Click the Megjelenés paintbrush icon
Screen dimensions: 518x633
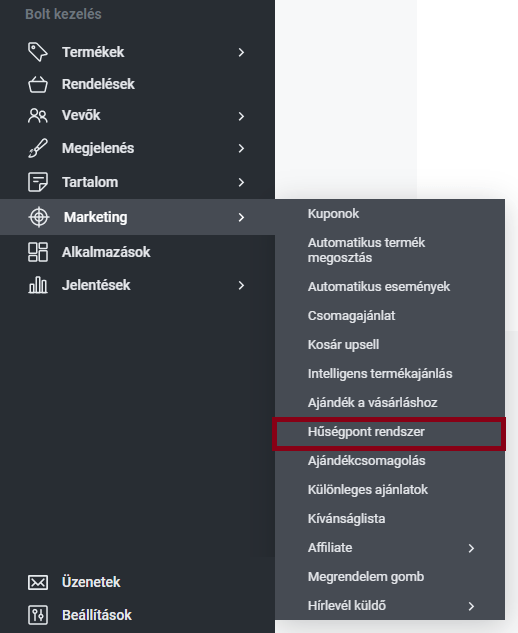tap(38, 148)
